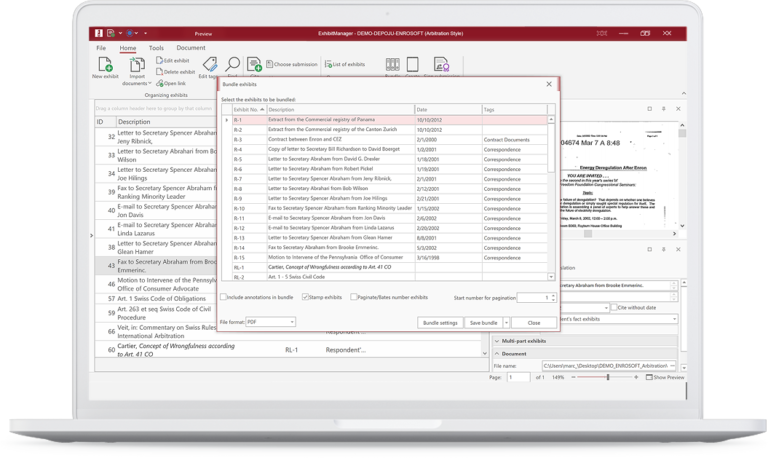Select the Edit tags icon
This screenshot has width=768, height=458.
210,64
